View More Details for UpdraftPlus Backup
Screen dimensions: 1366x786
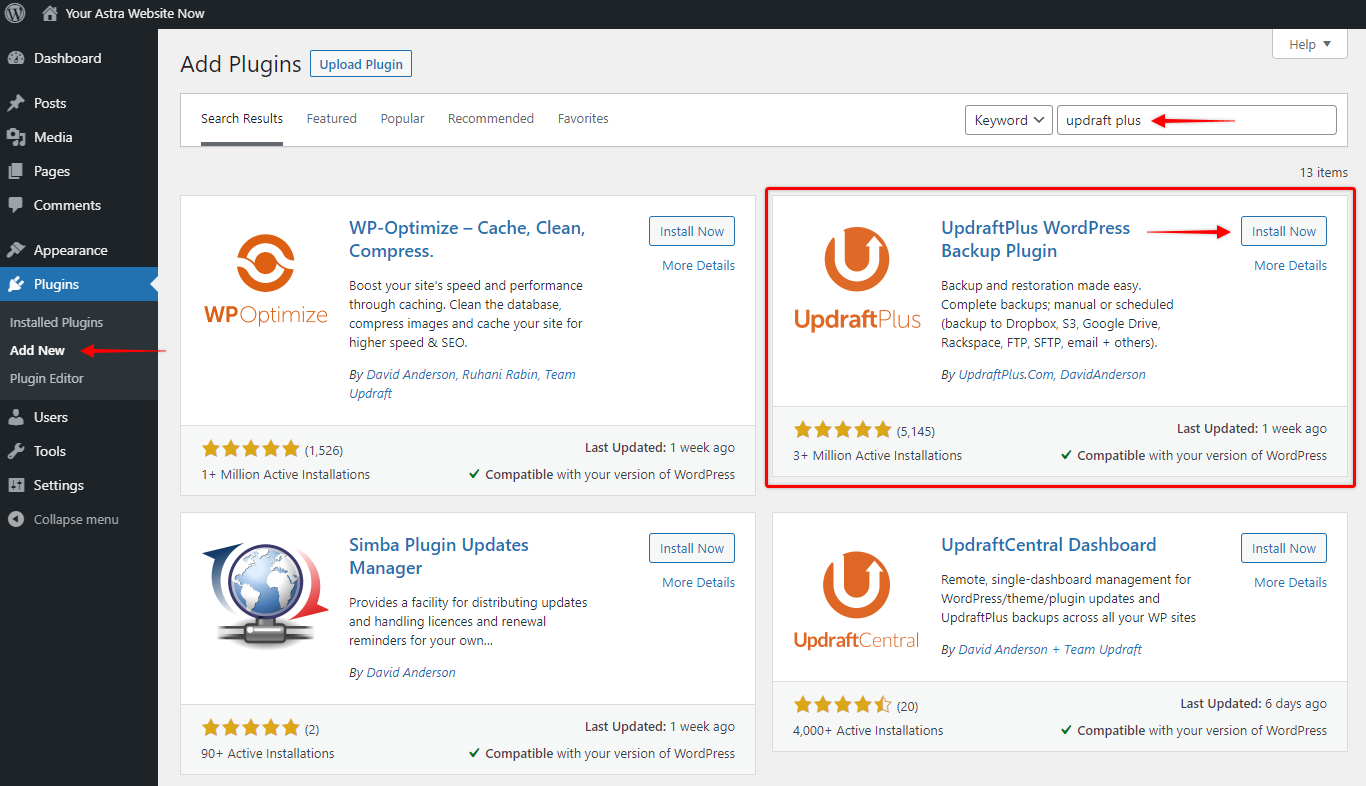1290,265
